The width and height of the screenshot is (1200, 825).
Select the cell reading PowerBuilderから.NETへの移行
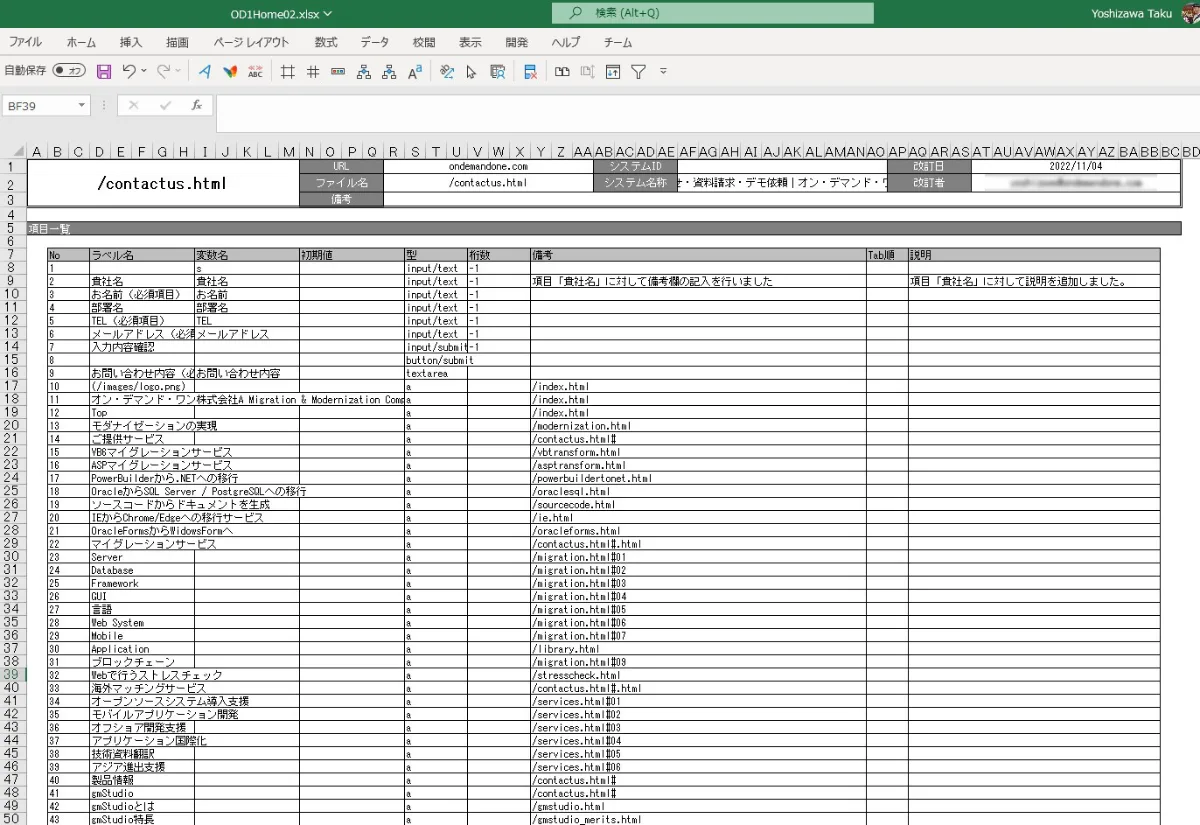point(142,478)
